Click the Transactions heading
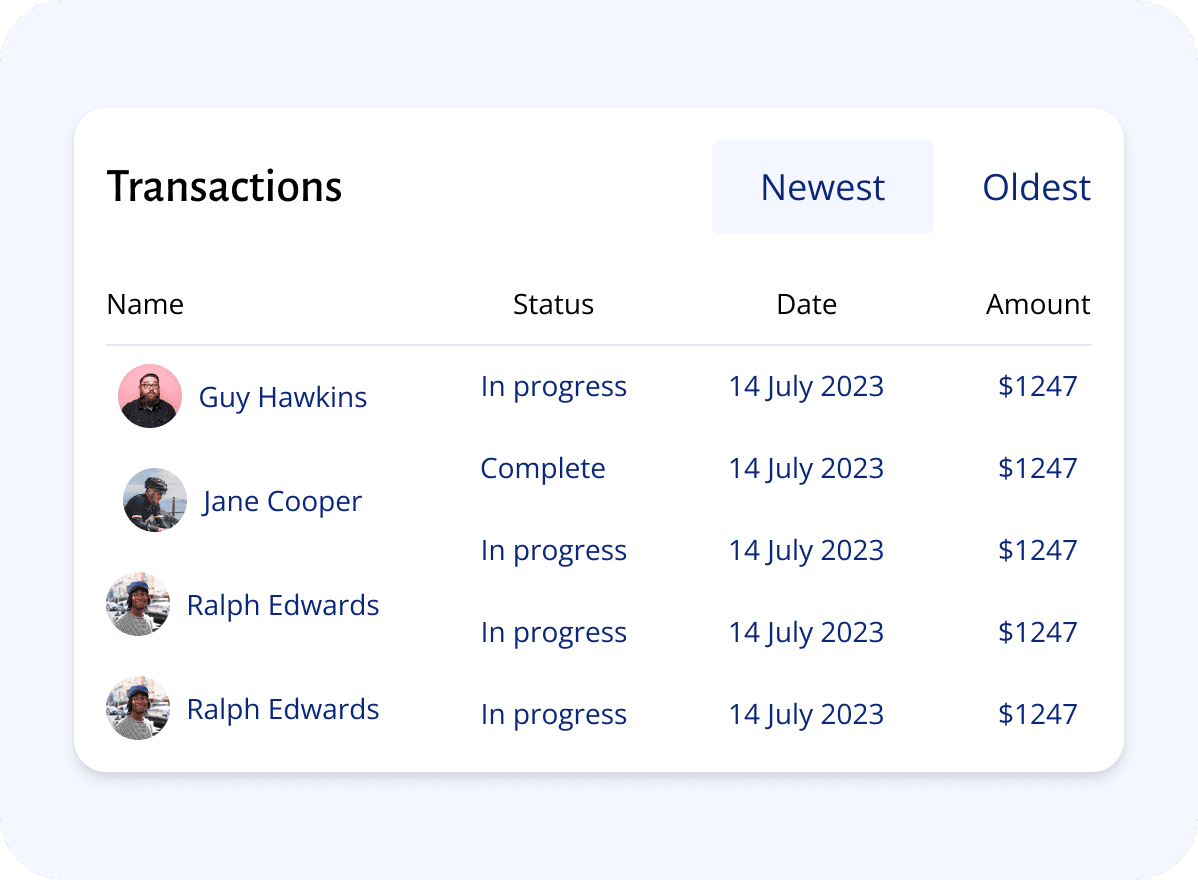This screenshot has height=880, width=1198. pos(225,187)
